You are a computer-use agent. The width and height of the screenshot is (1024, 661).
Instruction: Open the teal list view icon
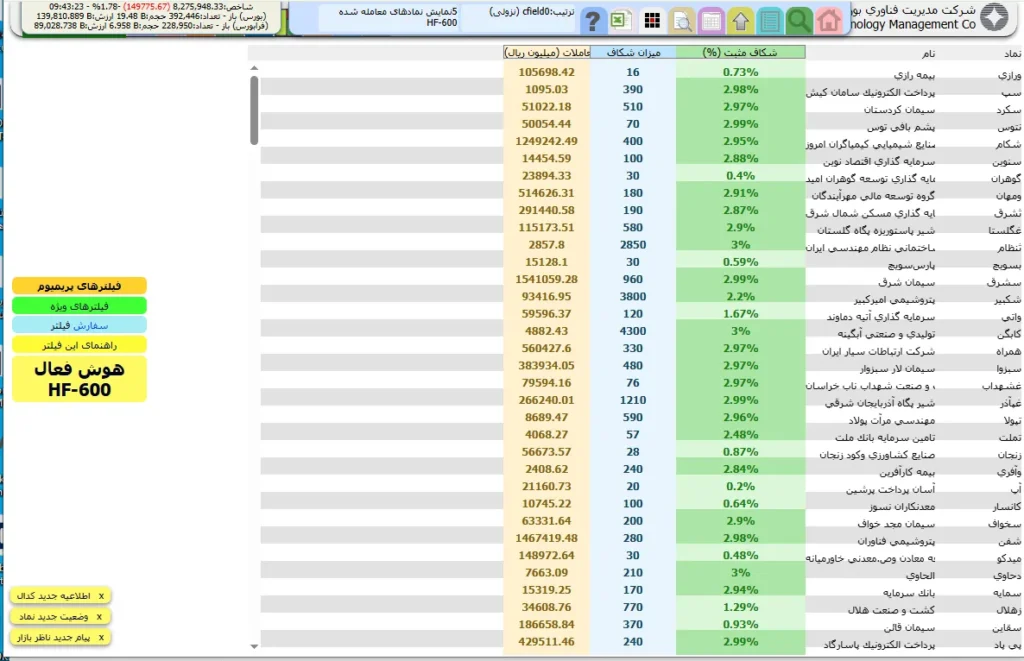[x=770, y=21]
